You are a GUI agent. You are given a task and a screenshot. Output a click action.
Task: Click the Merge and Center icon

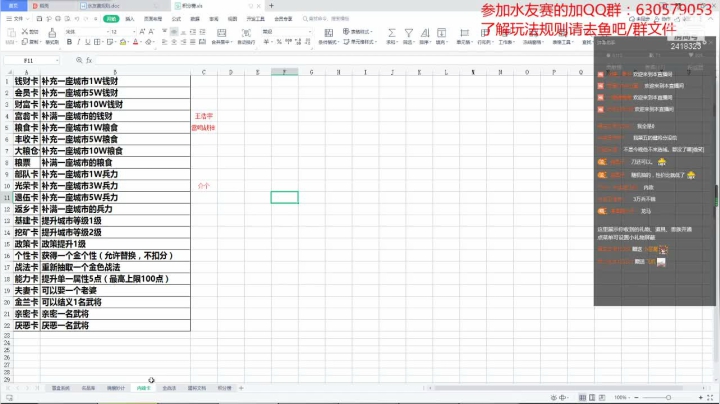(x=221, y=33)
